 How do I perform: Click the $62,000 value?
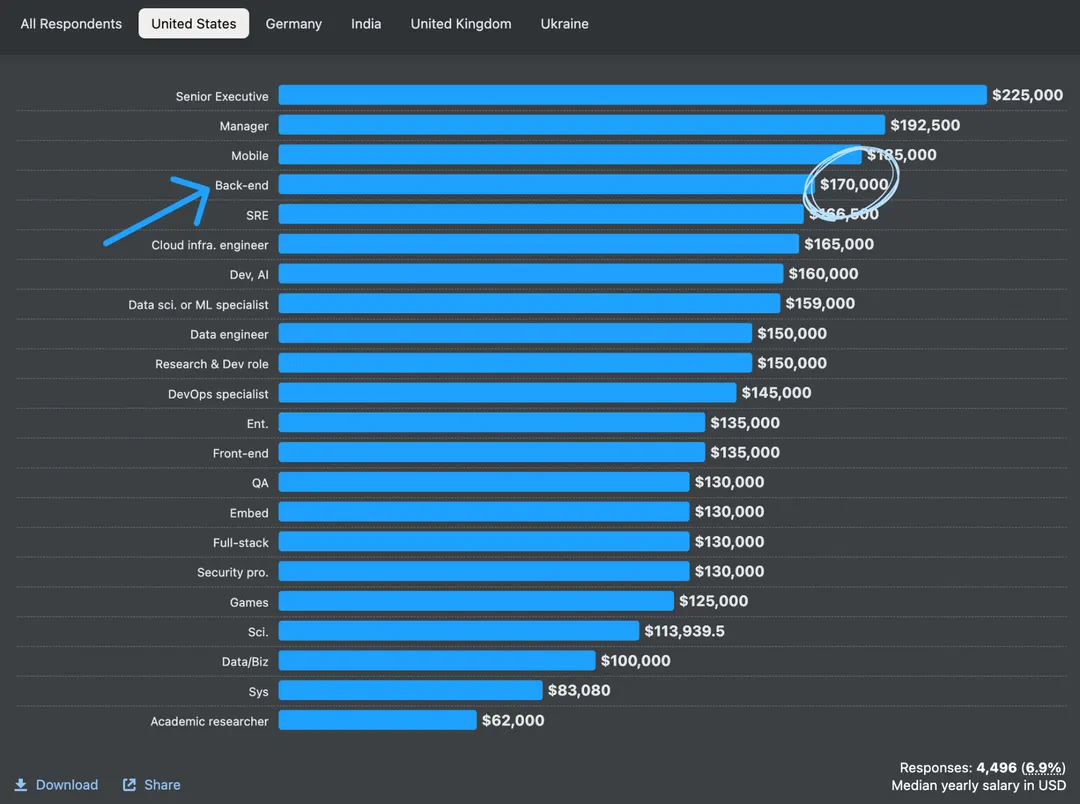coord(513,720)
